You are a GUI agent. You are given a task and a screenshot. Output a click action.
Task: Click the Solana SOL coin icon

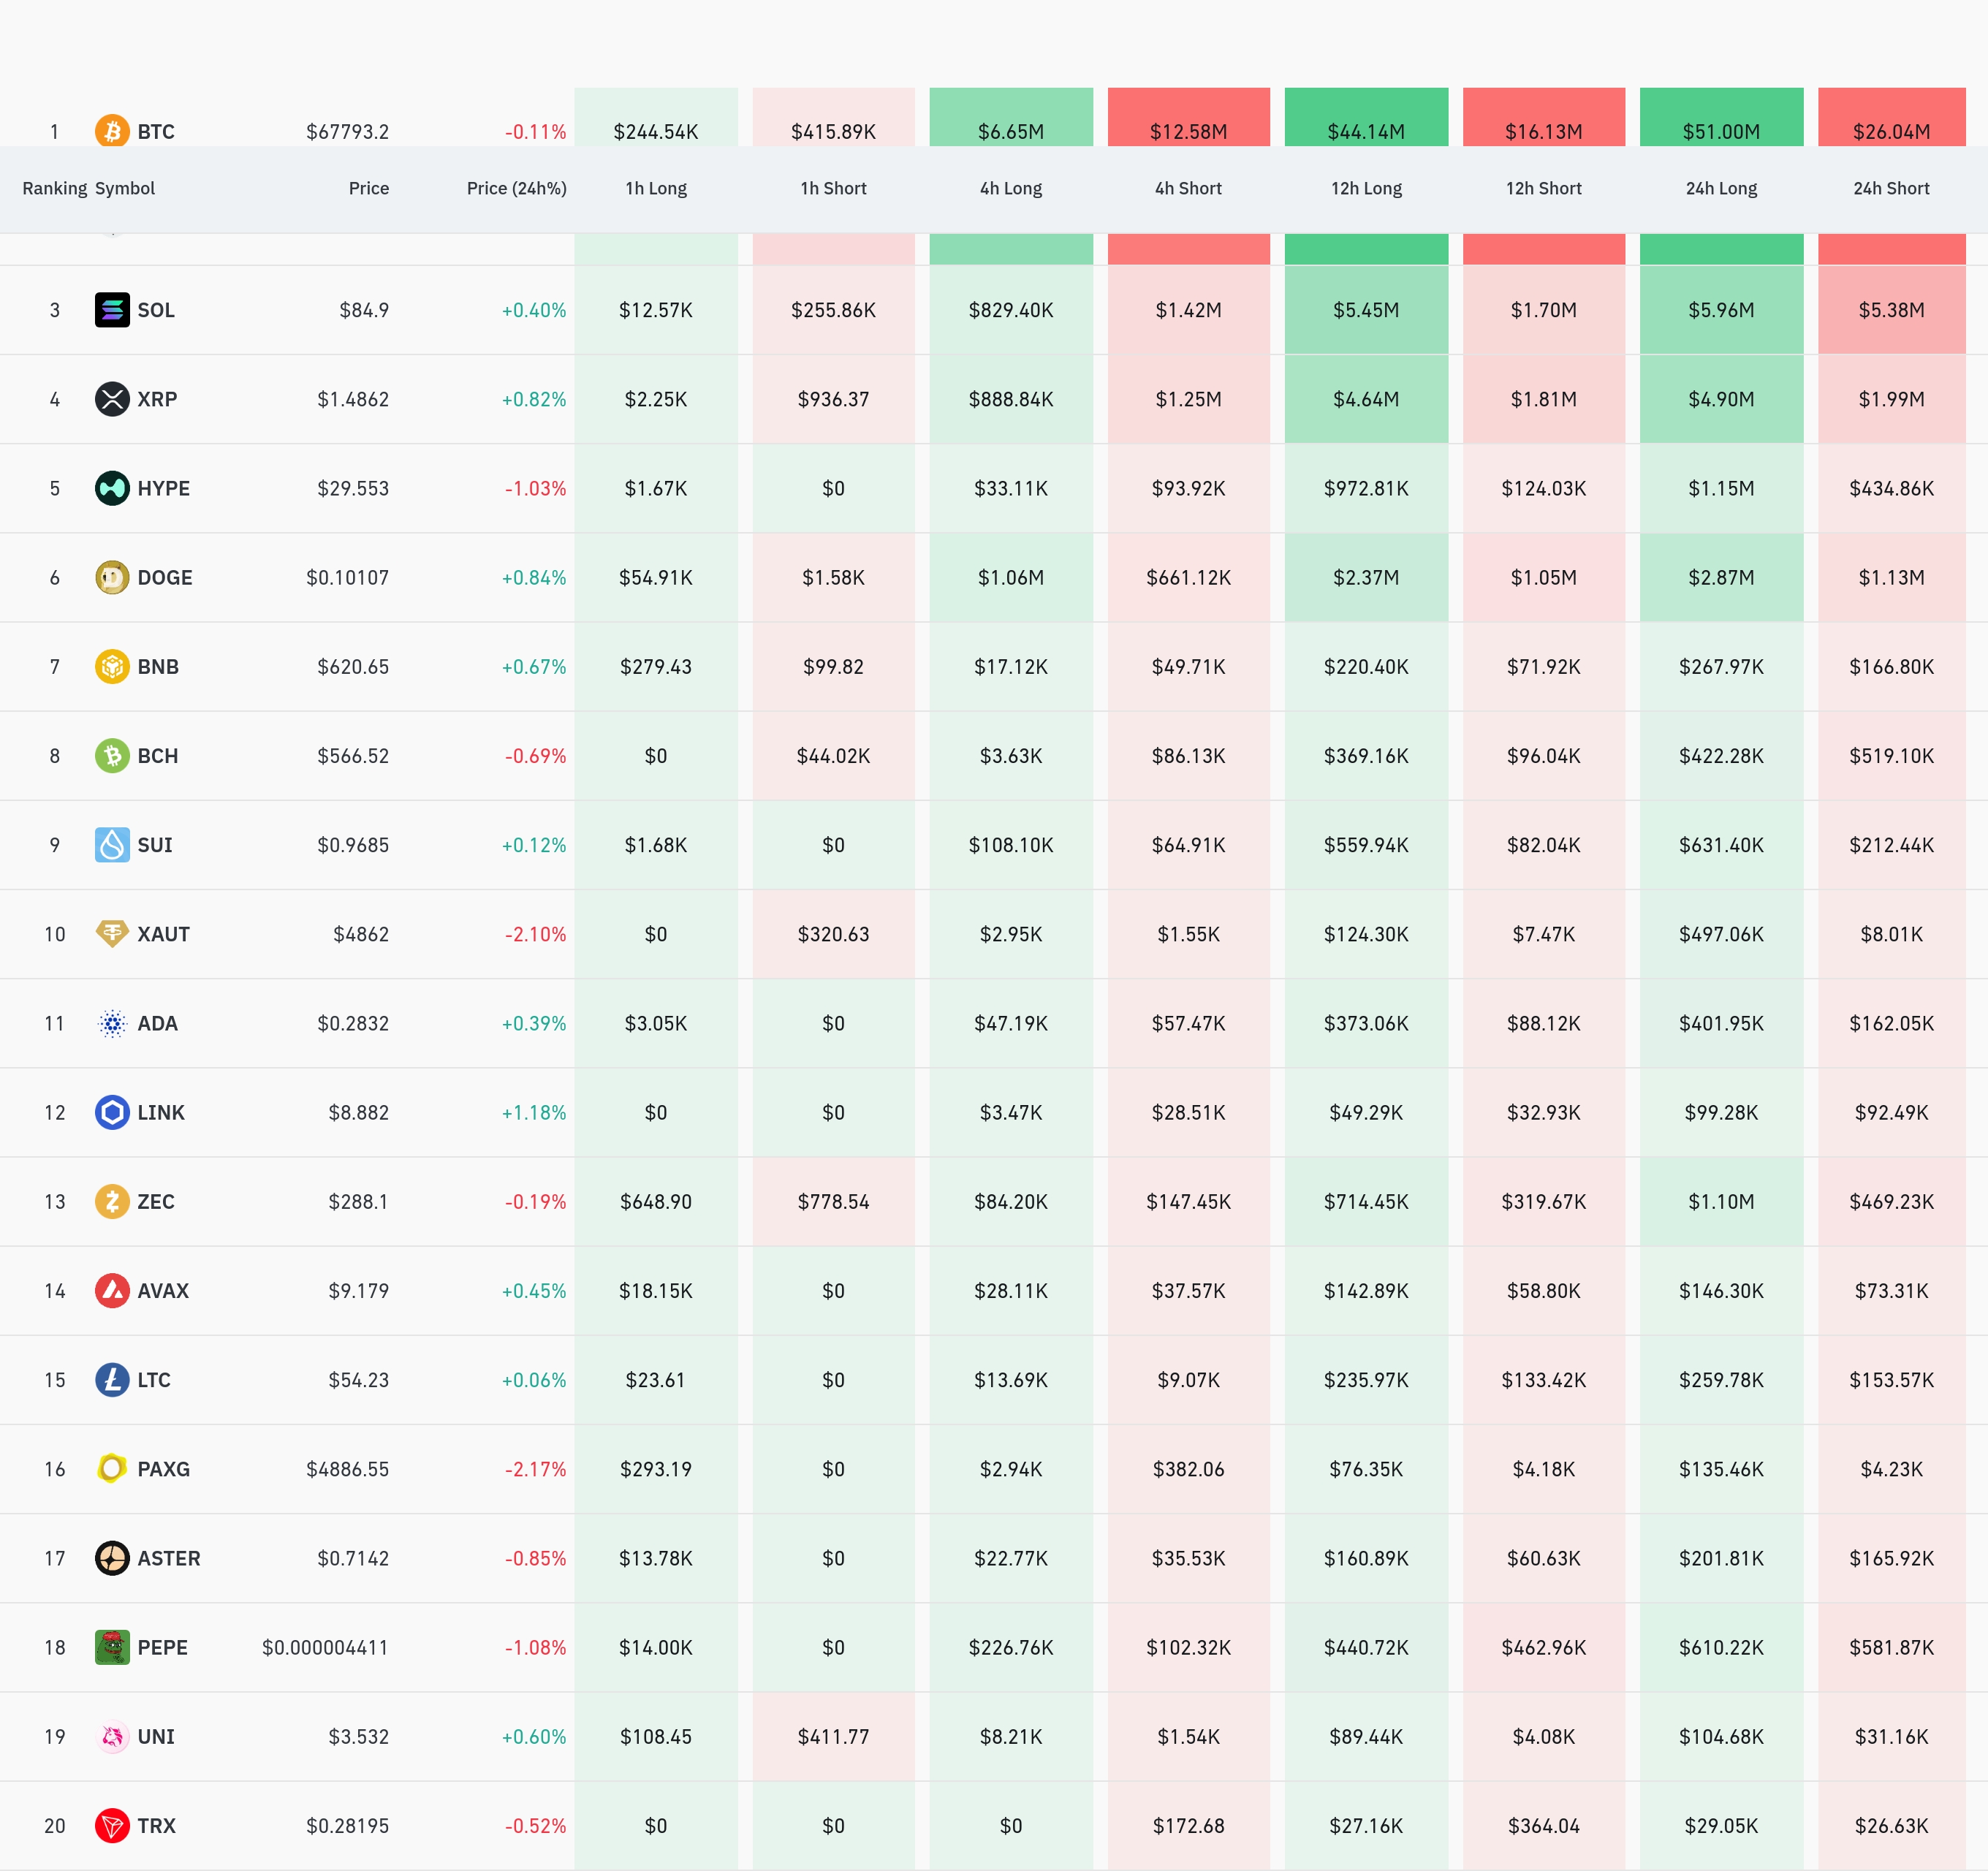[x=112, y=310]
